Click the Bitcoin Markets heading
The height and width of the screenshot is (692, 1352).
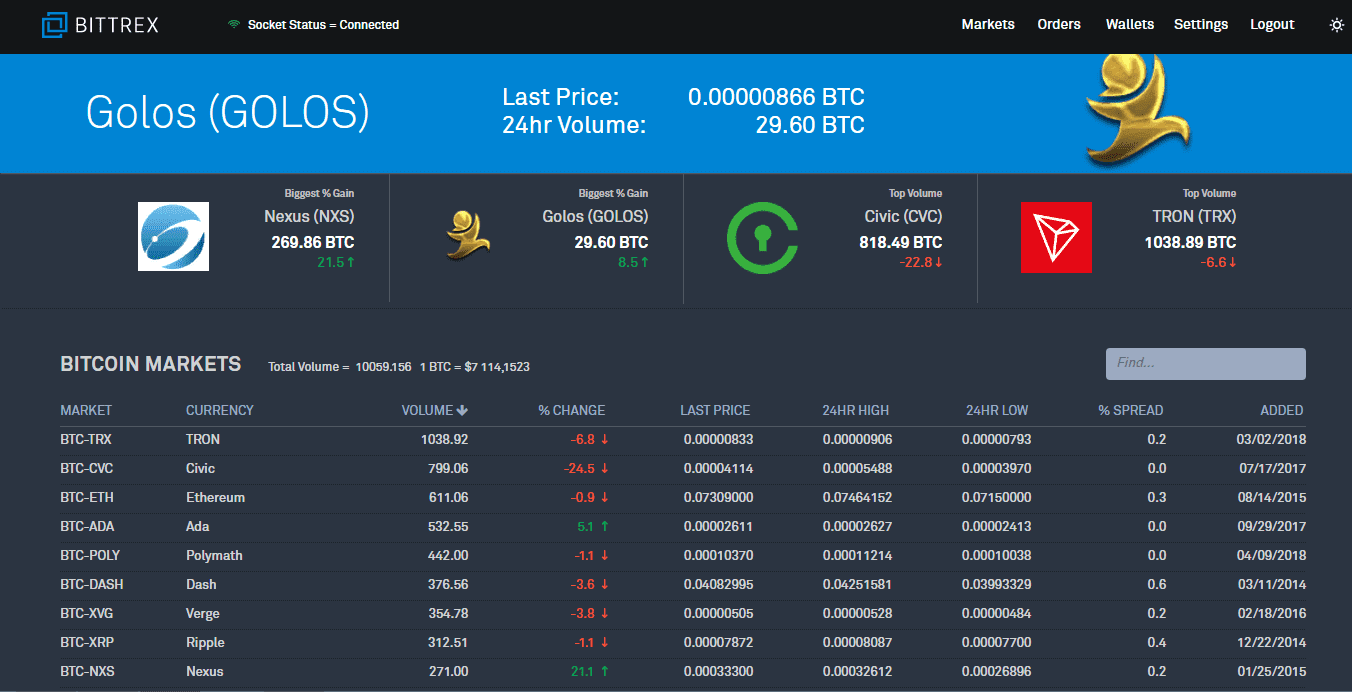pyautogui.click(x=151, y=364)
